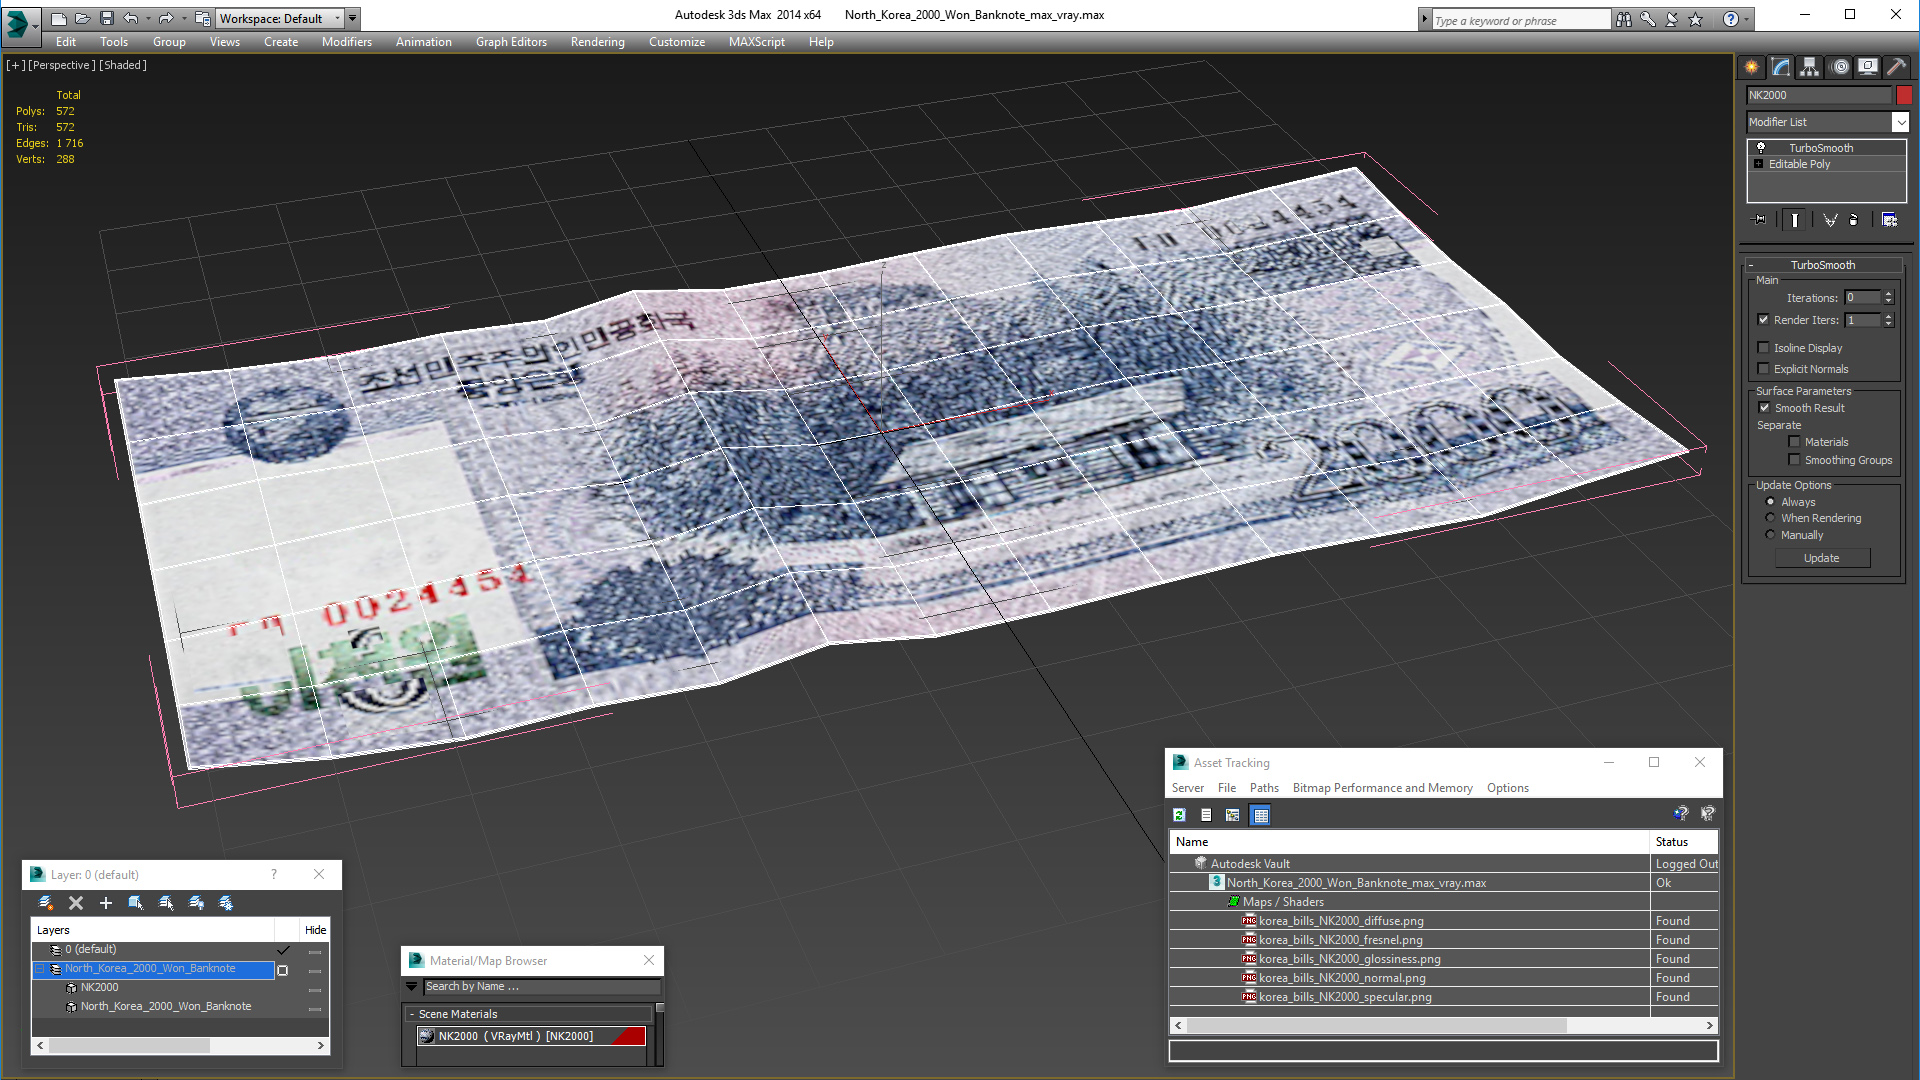
Task: Open the Rendering menu
Action: 598,42
